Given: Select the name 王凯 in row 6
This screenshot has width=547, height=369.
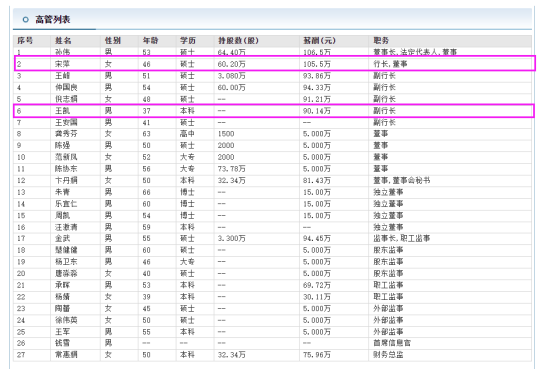Looking at the screenshot, I should [62, 111].
